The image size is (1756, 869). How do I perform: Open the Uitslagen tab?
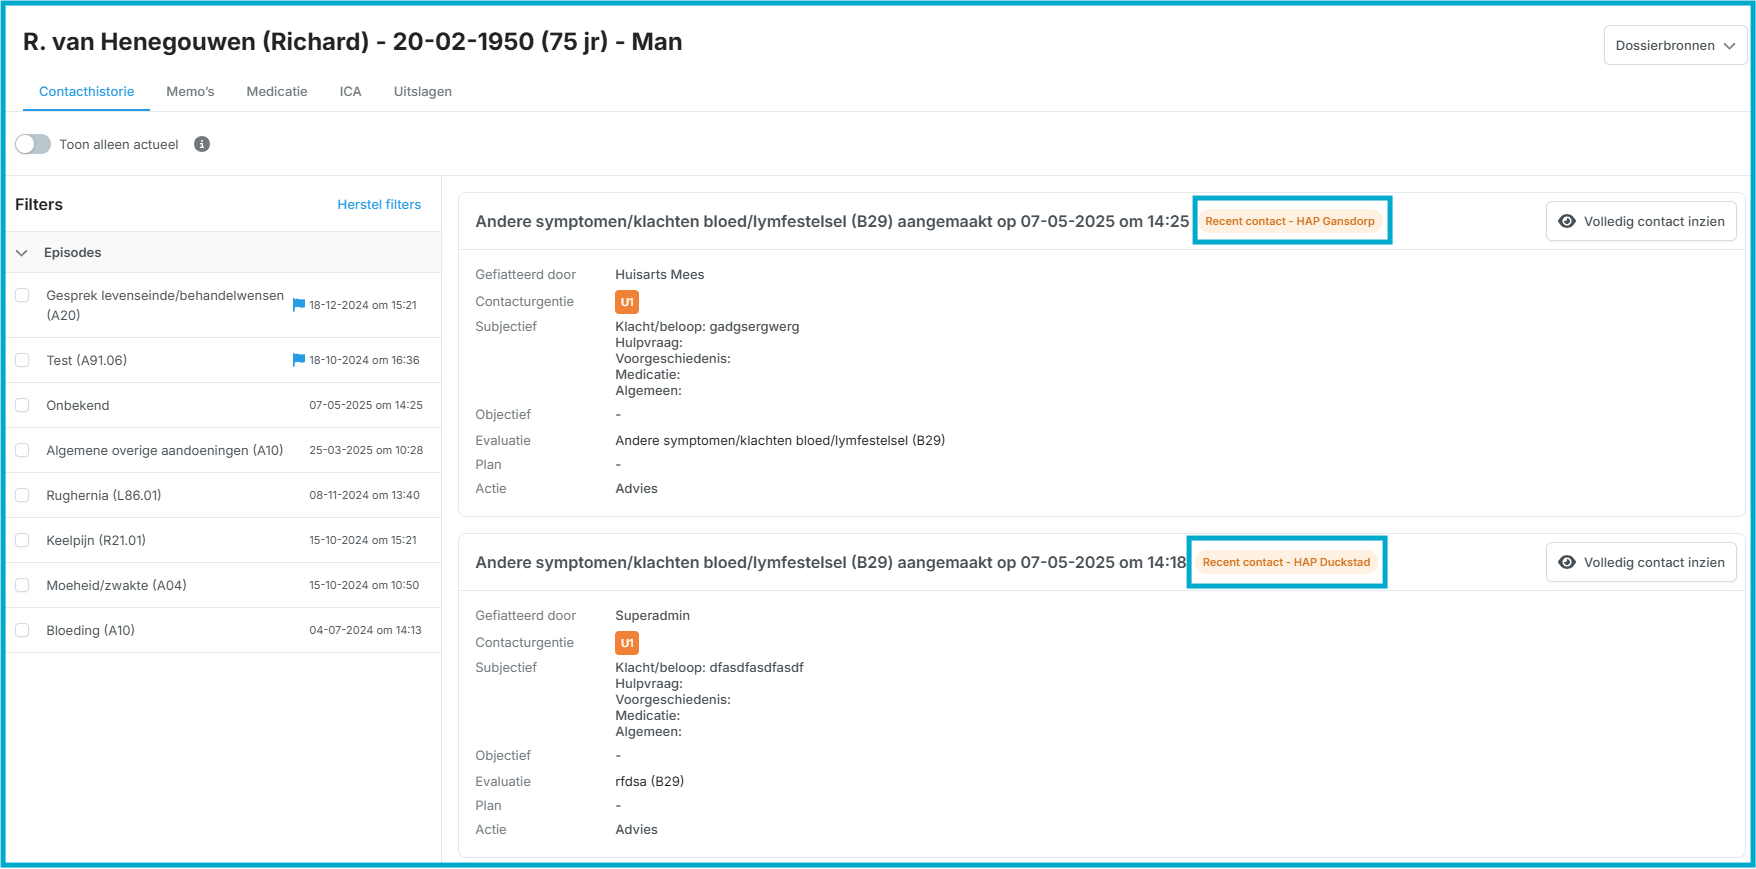tap(422, 91)
